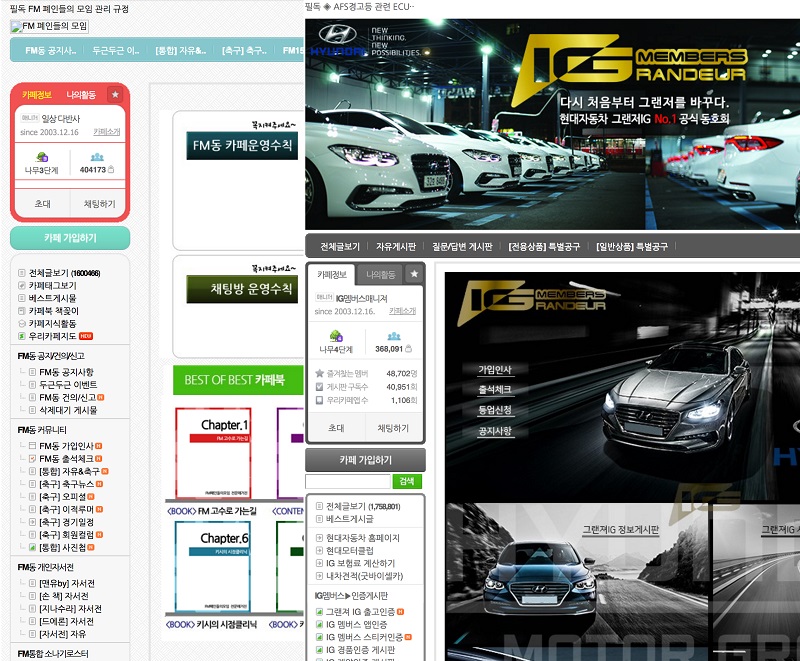Open [통합] 자유&.. in the FM top menu
This screenshot has height=661, width=800.
(x=181, y=50)
